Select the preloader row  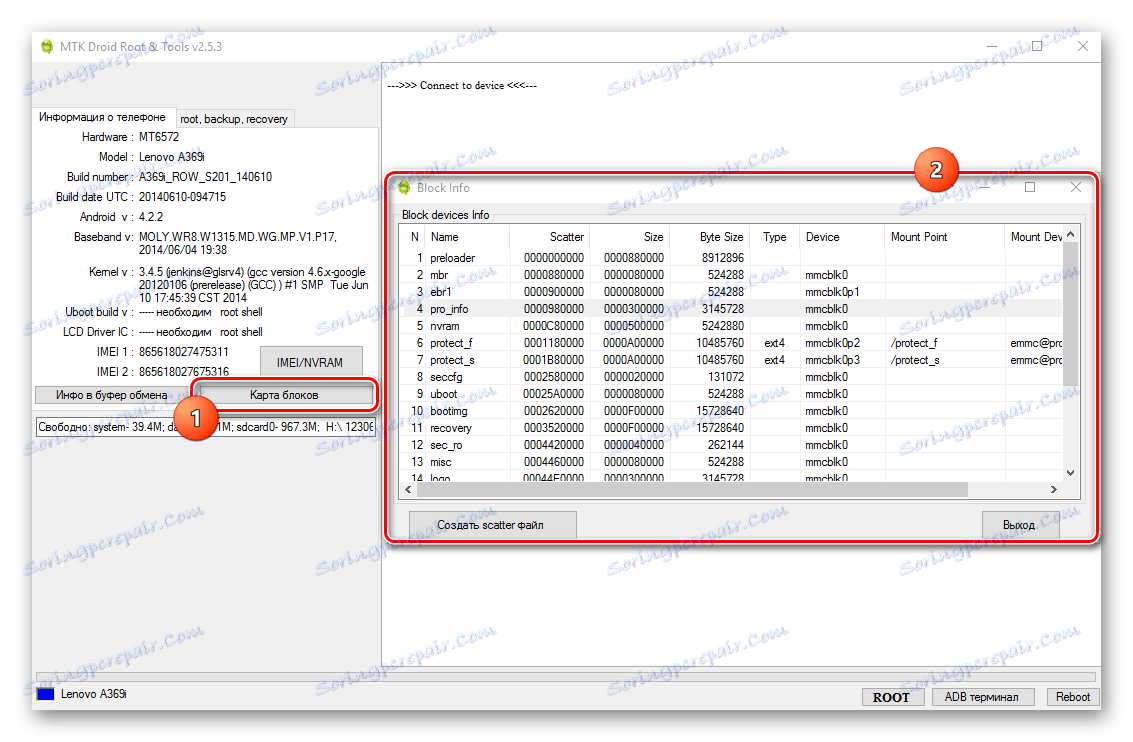coord(732,258)
